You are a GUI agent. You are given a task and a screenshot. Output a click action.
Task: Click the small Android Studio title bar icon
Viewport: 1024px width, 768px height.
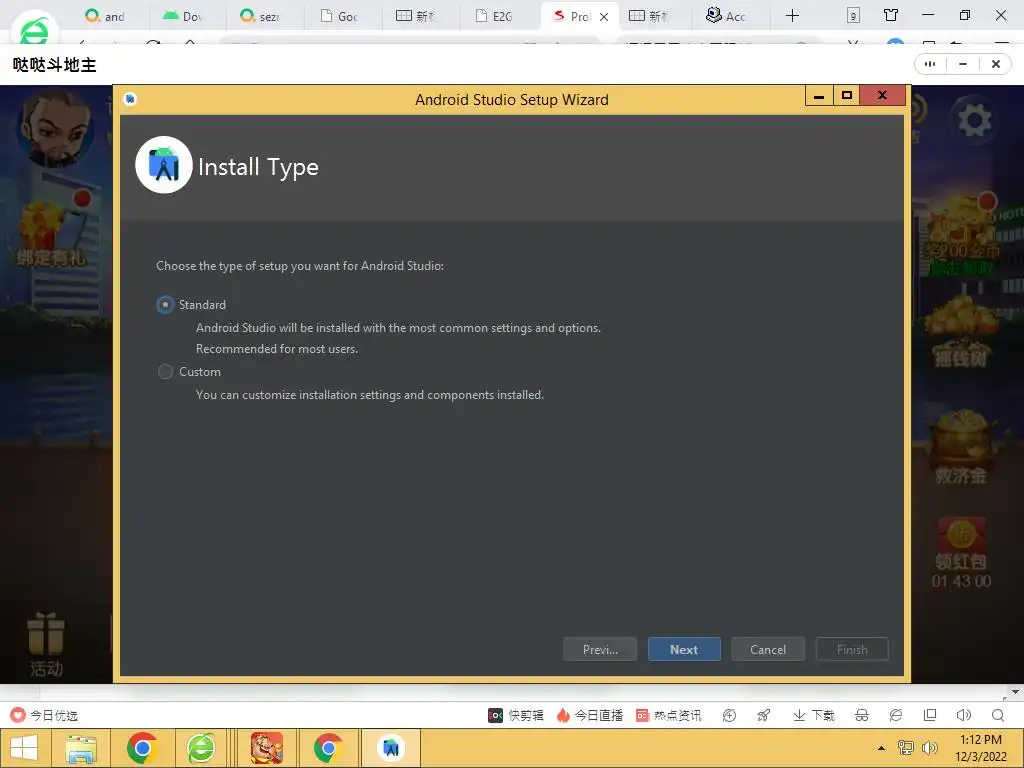130,99
